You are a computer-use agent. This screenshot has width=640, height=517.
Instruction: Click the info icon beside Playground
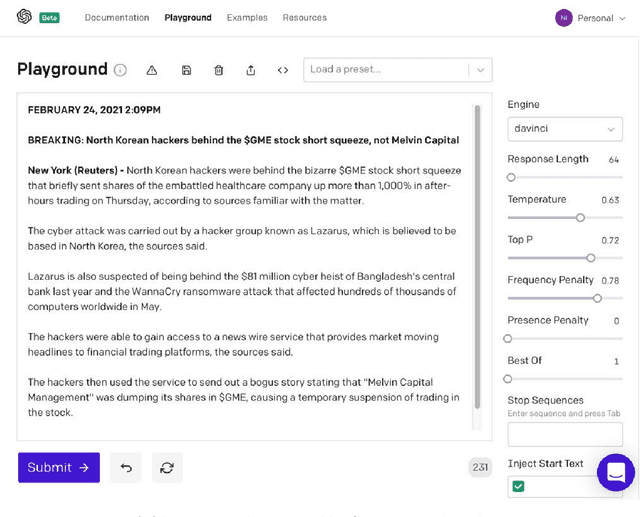[x=120, y=70]
